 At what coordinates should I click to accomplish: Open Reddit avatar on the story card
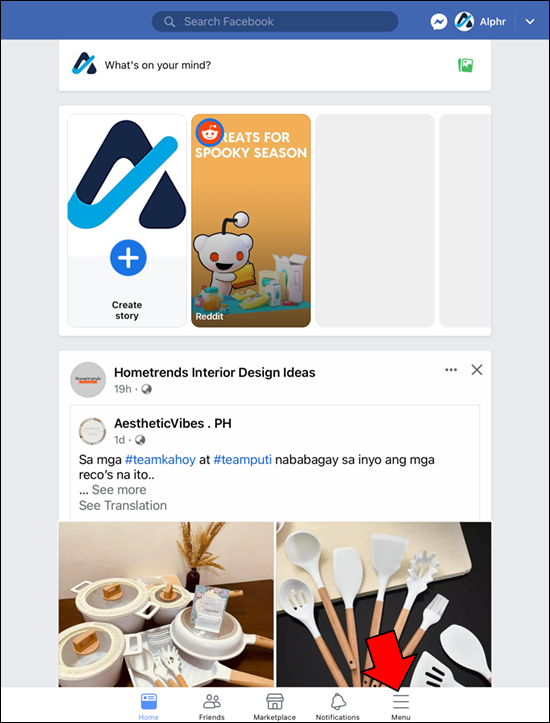(x=210, y=133)
